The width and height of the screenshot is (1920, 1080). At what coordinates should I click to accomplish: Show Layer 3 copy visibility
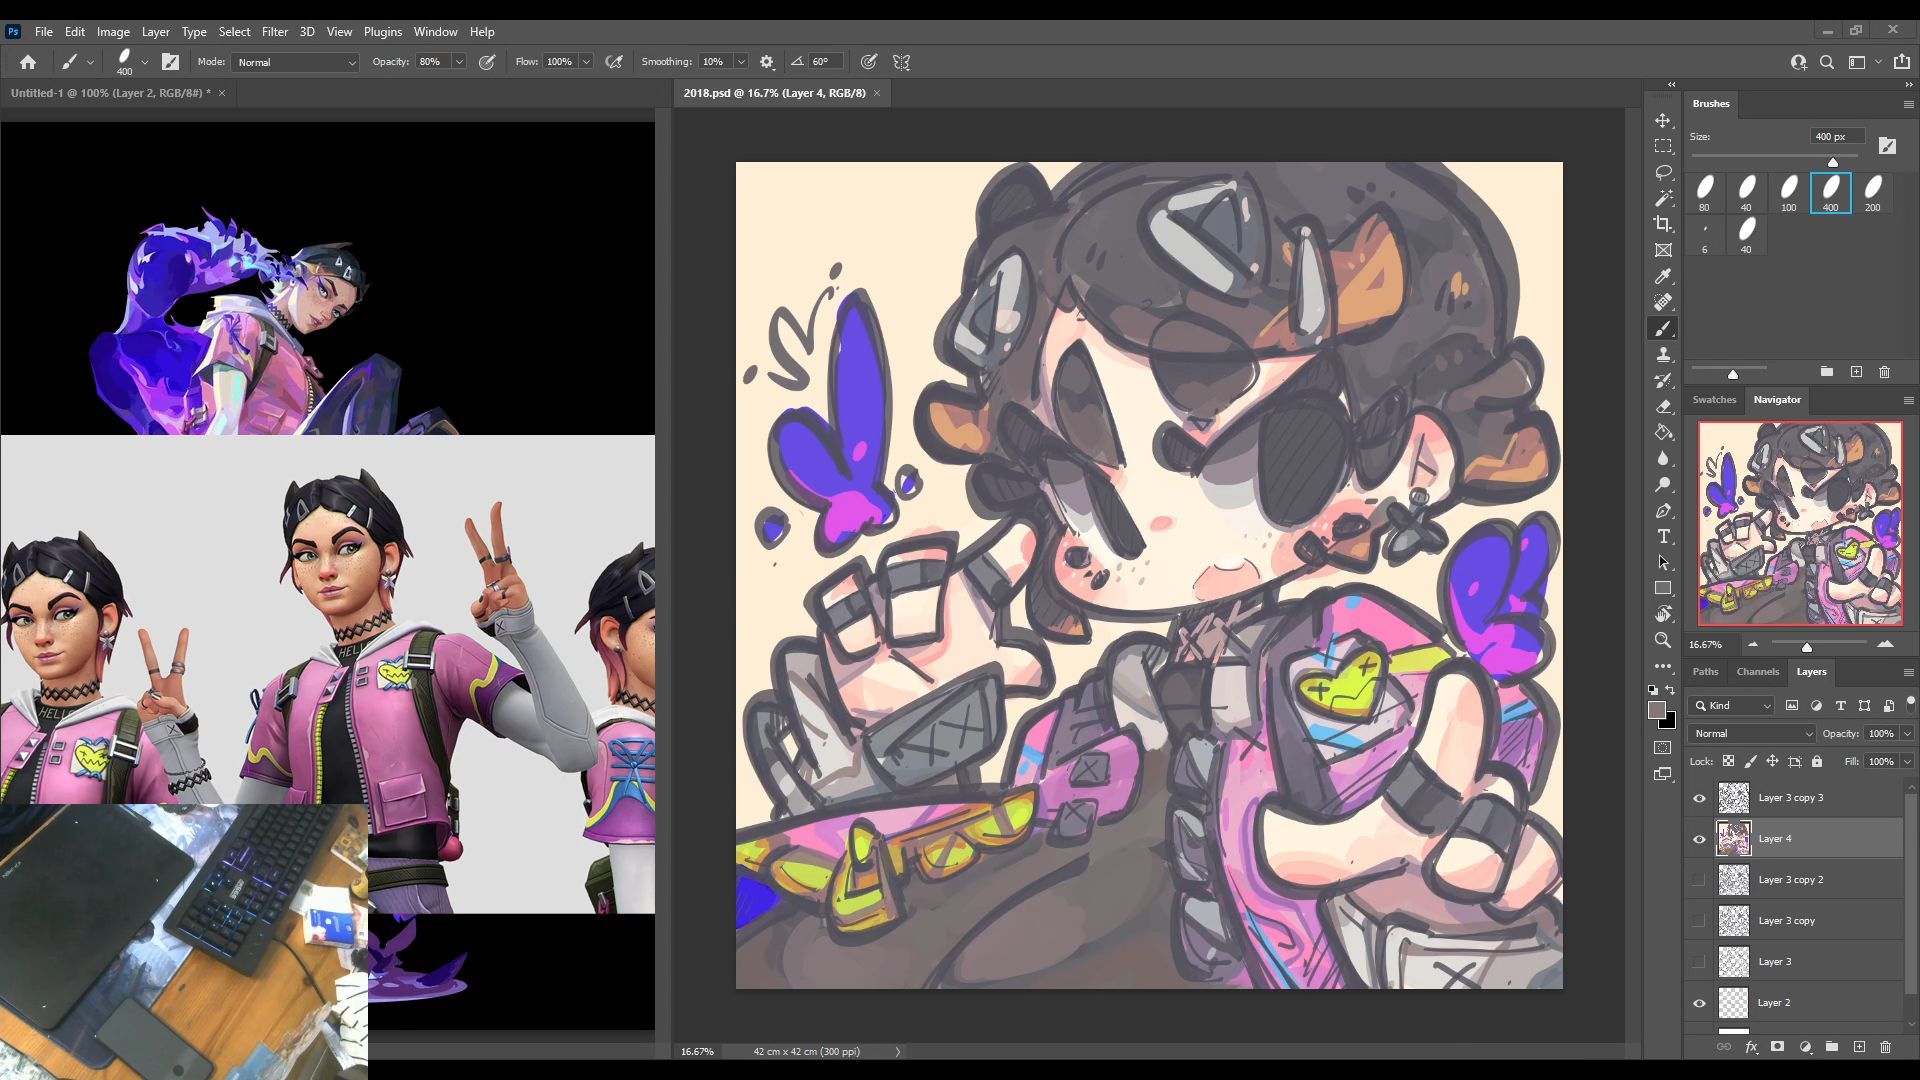(1699, 921)
